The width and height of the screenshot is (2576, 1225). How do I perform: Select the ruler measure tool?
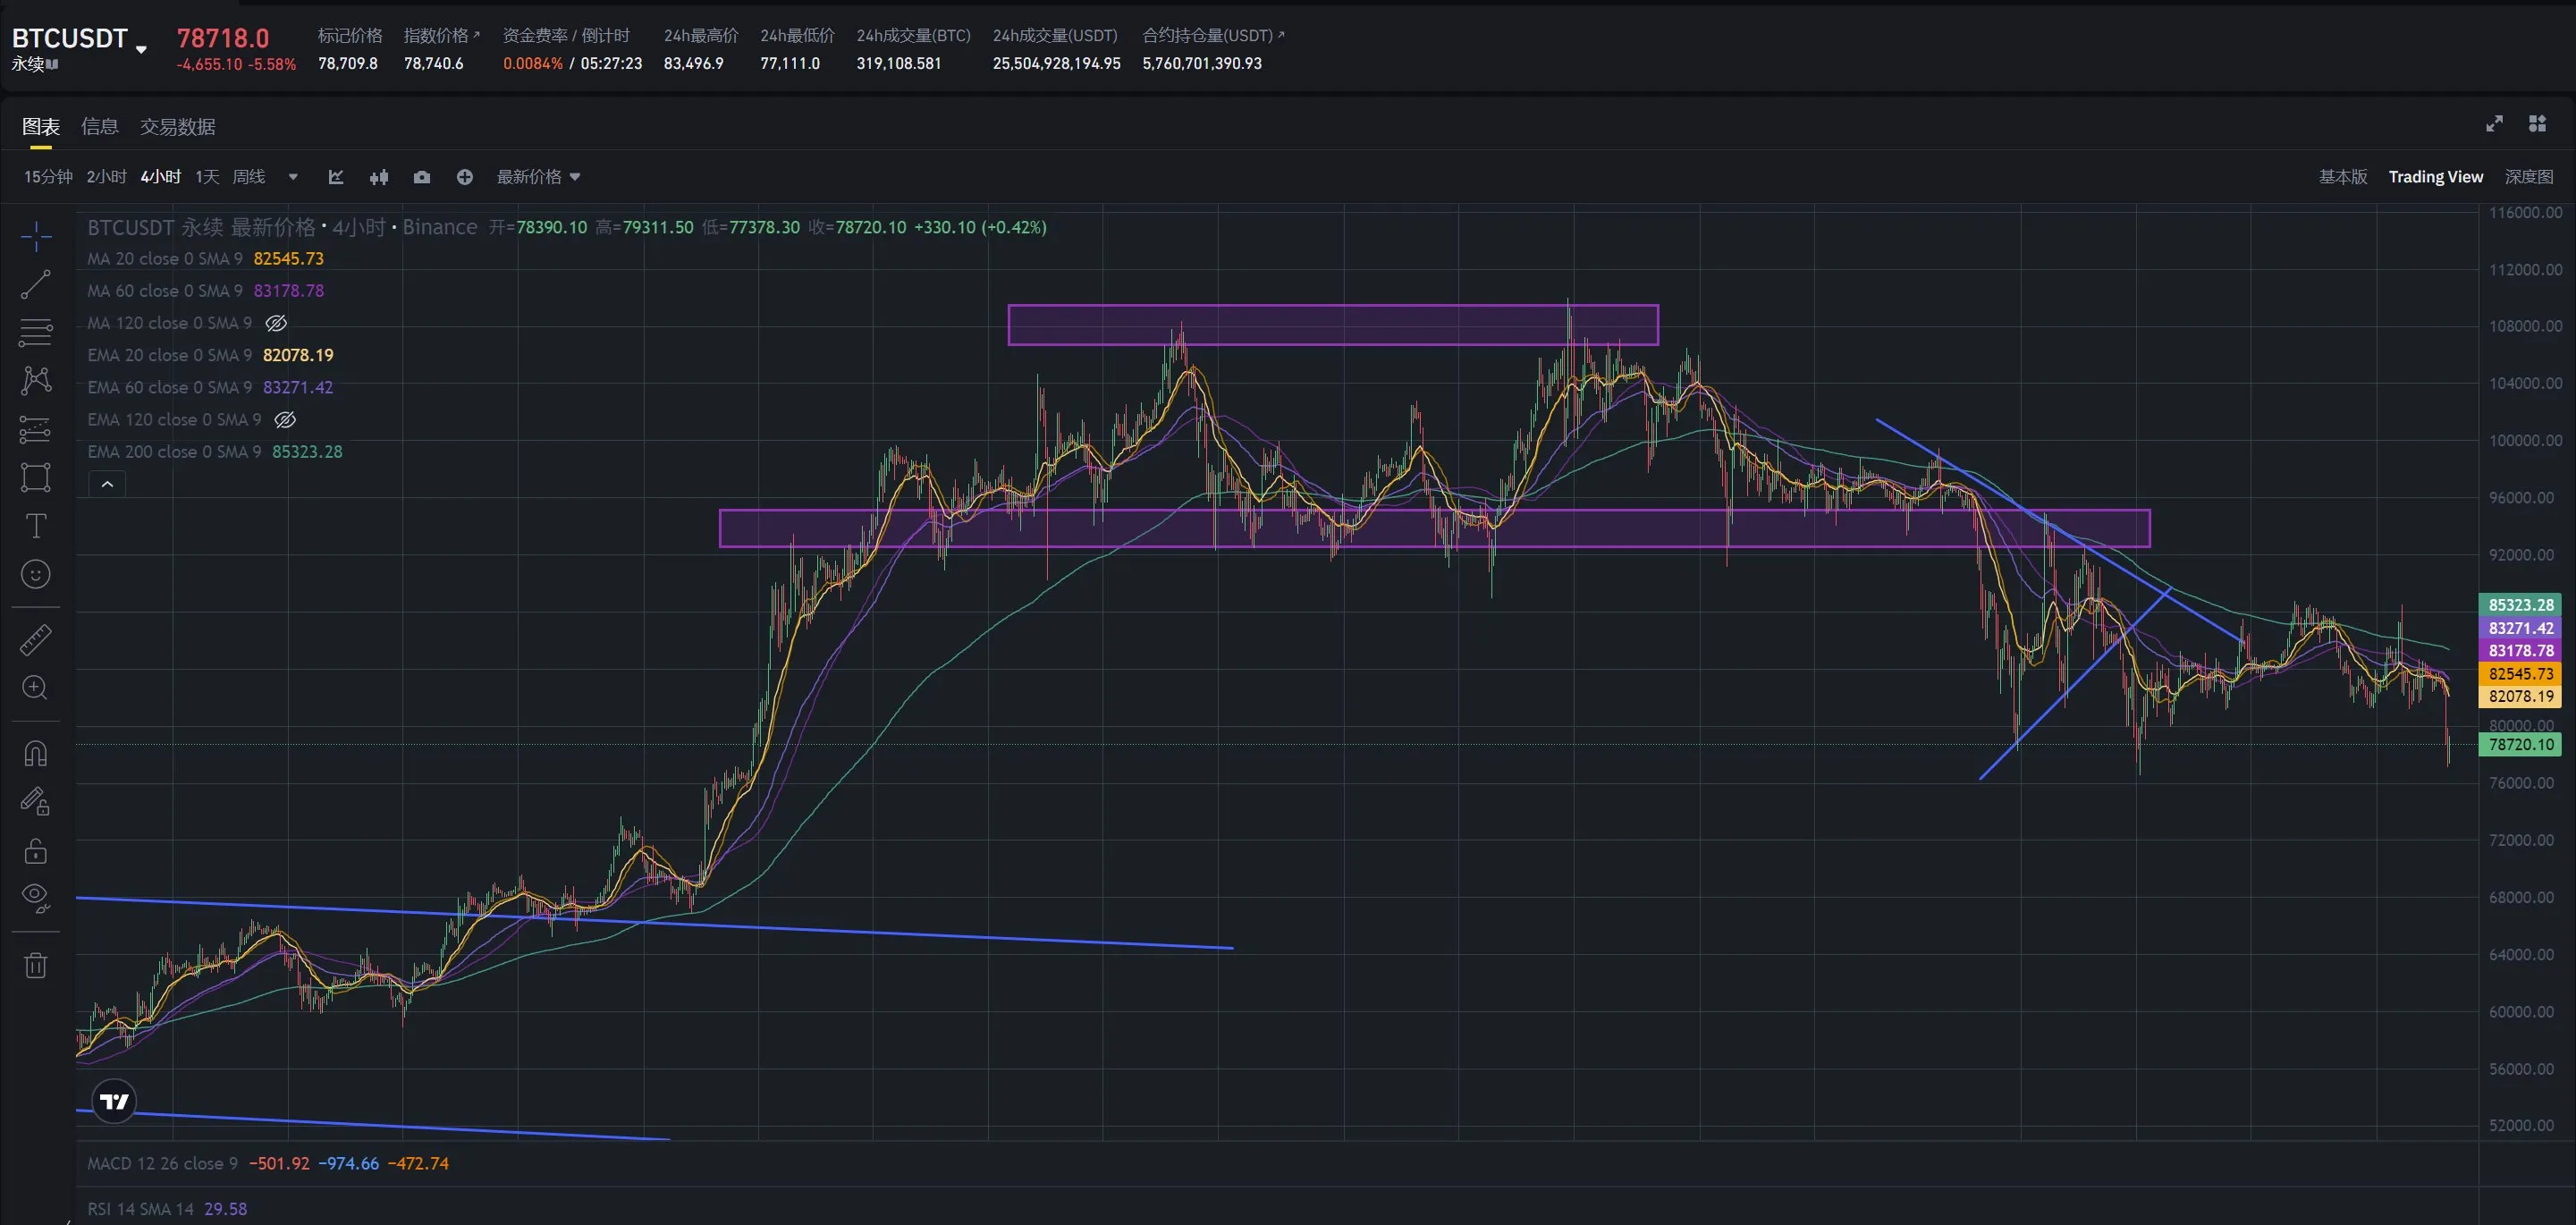pos(36,640)
